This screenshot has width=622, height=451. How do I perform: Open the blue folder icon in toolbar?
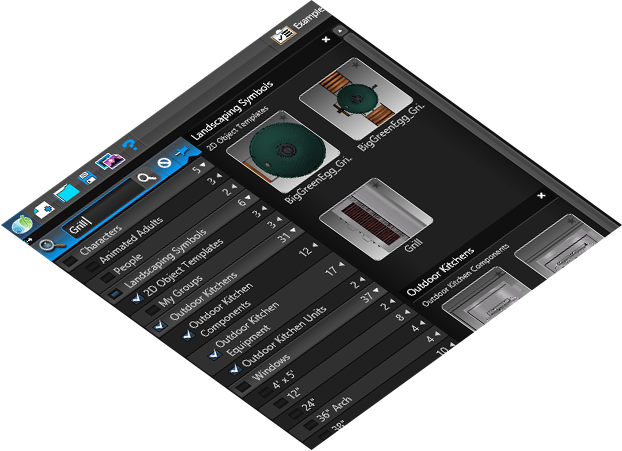68,192
